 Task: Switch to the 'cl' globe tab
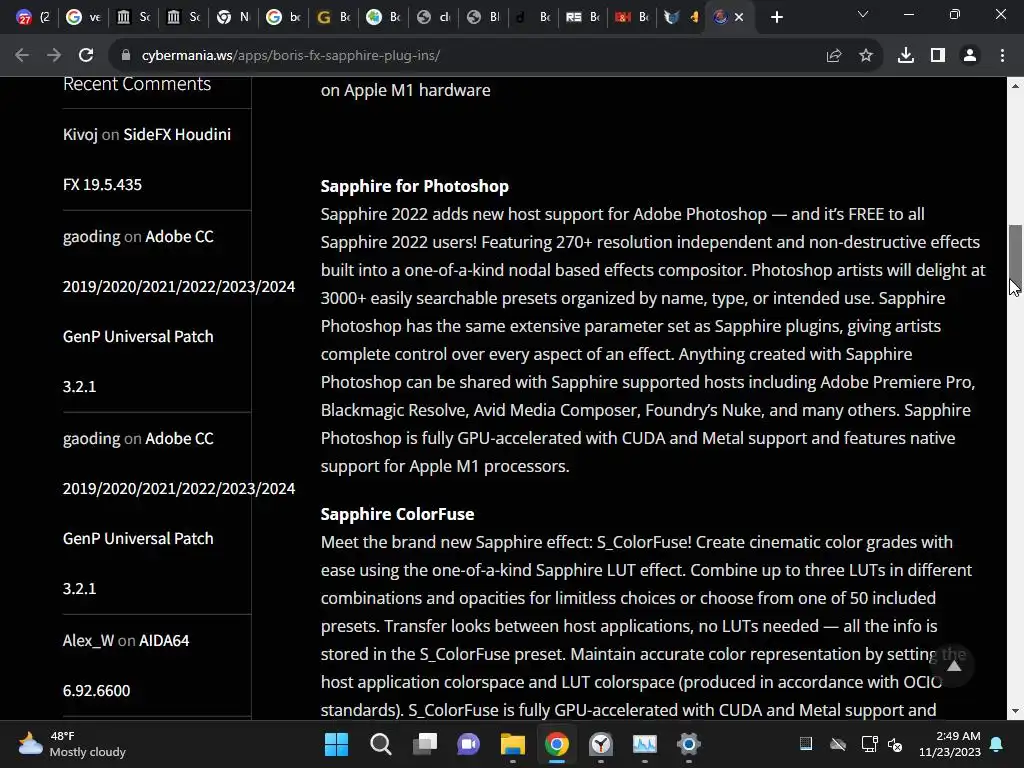pyautogui.click(x=434, y=18)
